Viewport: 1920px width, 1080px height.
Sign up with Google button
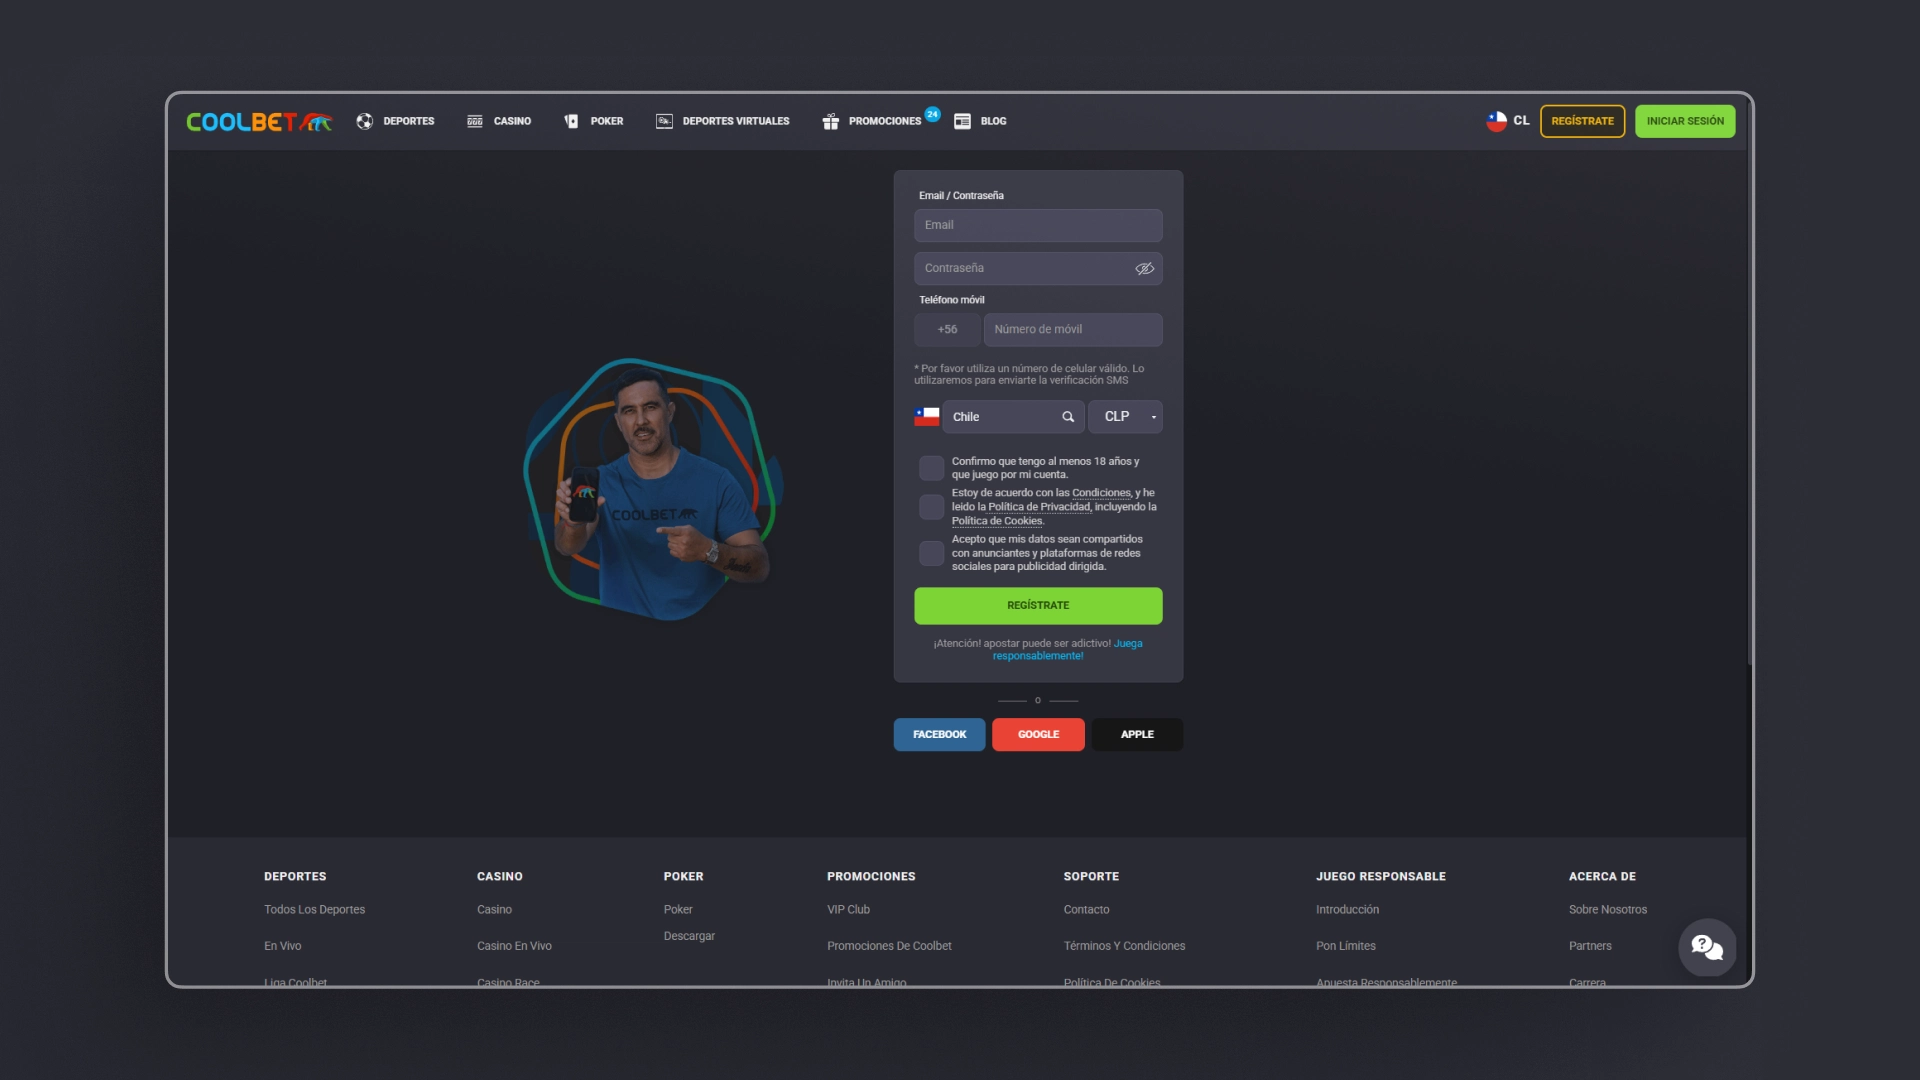tap(1038, 735)
